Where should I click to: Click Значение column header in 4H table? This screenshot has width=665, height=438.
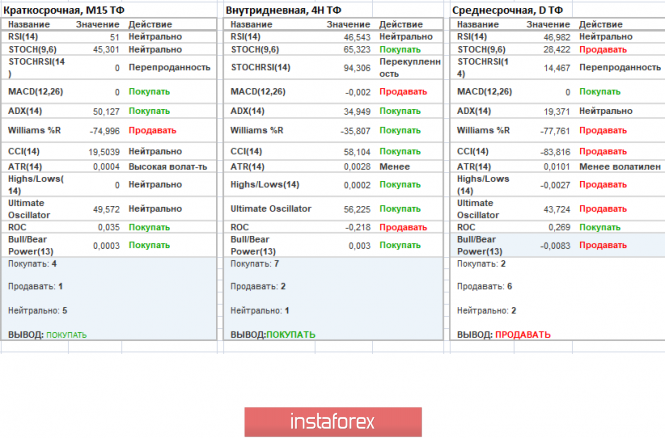(x=348, y=25)
